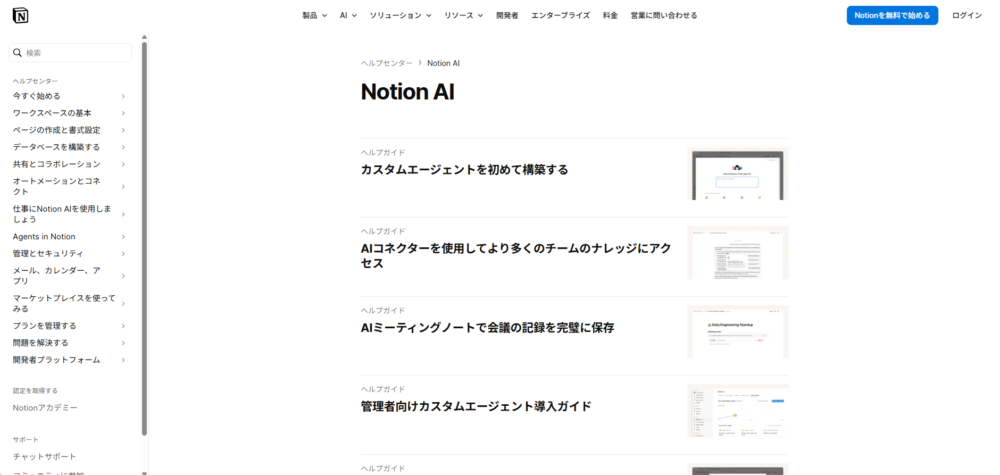Select ワークスペースの基本 sidebar item

click(52, 113)
